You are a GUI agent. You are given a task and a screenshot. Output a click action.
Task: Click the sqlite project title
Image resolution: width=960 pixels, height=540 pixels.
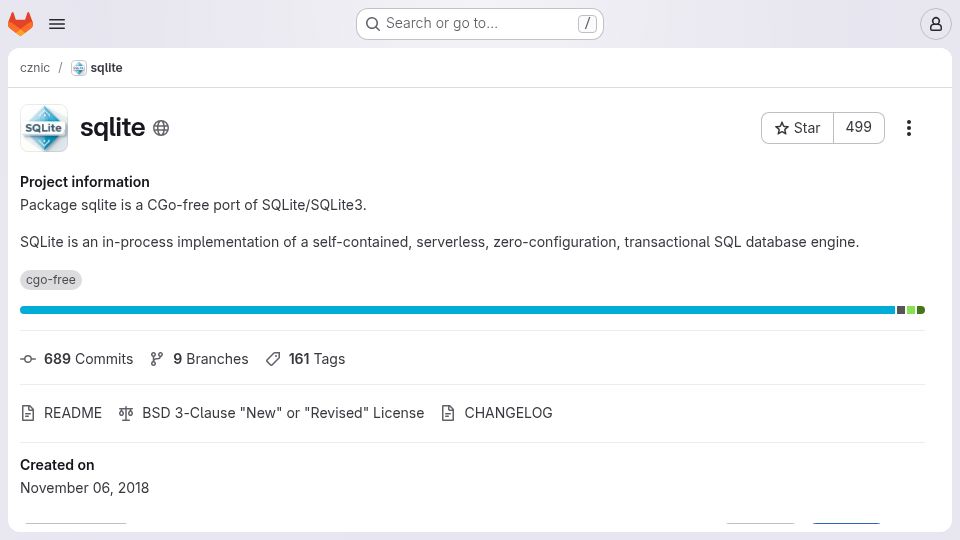click(113, 127)
